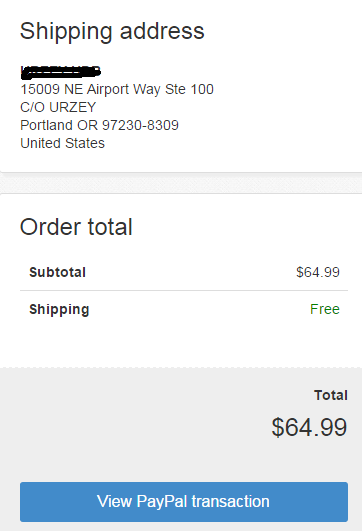Click the Order total heading
The image size is (362, 531).
[76, 227]
